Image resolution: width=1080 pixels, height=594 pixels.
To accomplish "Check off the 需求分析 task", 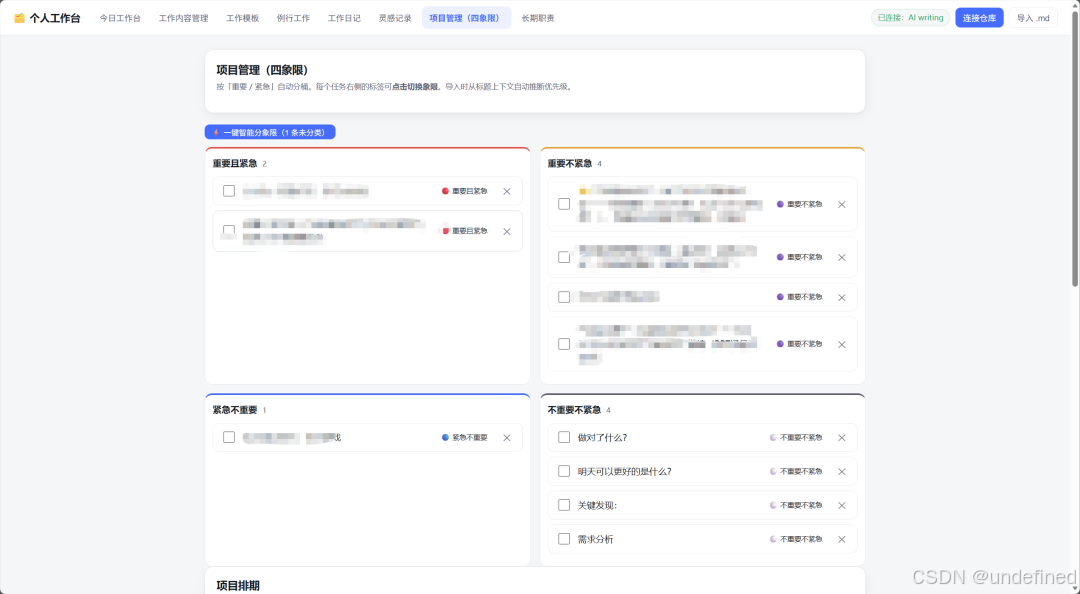I will point(564,539).
